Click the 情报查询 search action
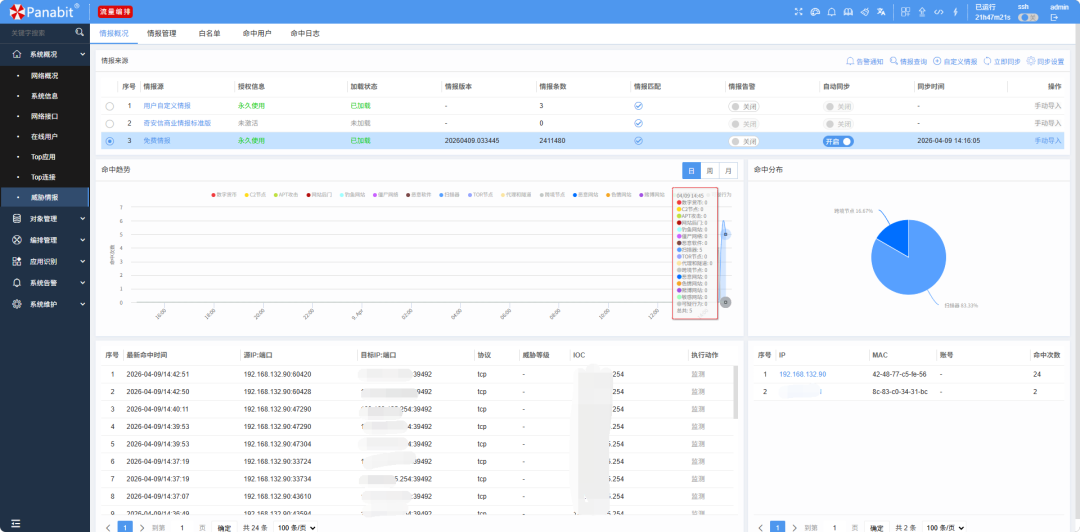Screen dimensions: 1080x532 pyautogui.click(x=908, y=61)
